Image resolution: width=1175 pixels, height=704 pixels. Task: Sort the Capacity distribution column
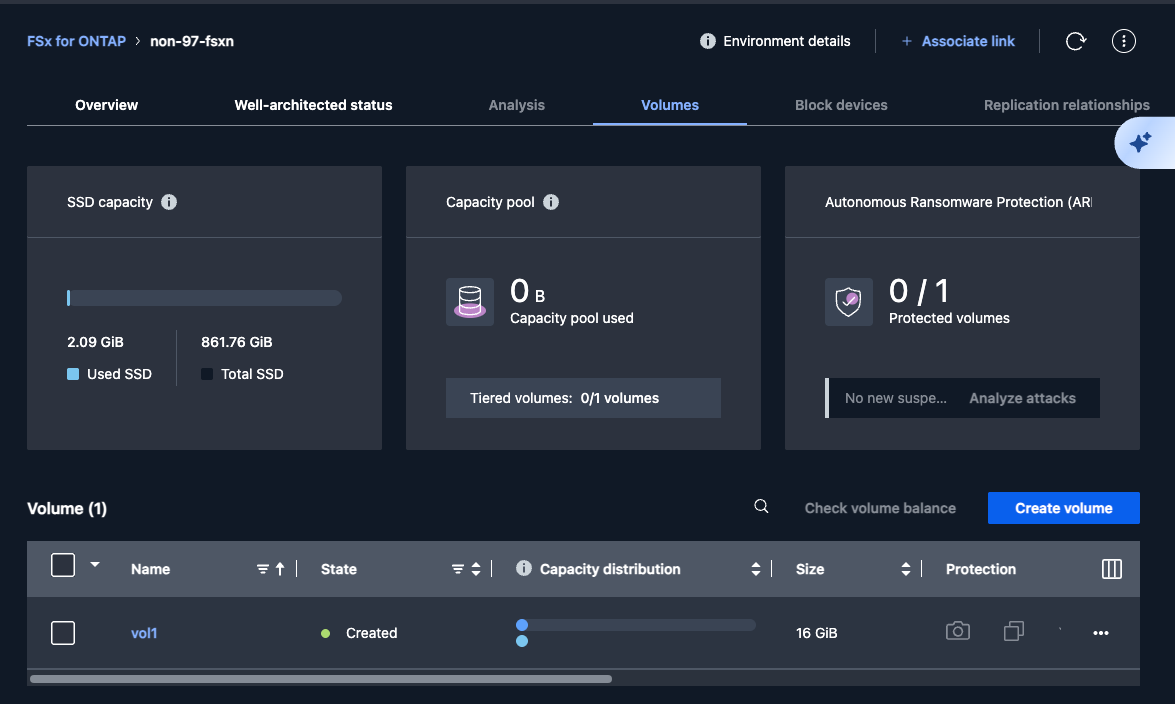pyautogui.click(x=755, y=570)
